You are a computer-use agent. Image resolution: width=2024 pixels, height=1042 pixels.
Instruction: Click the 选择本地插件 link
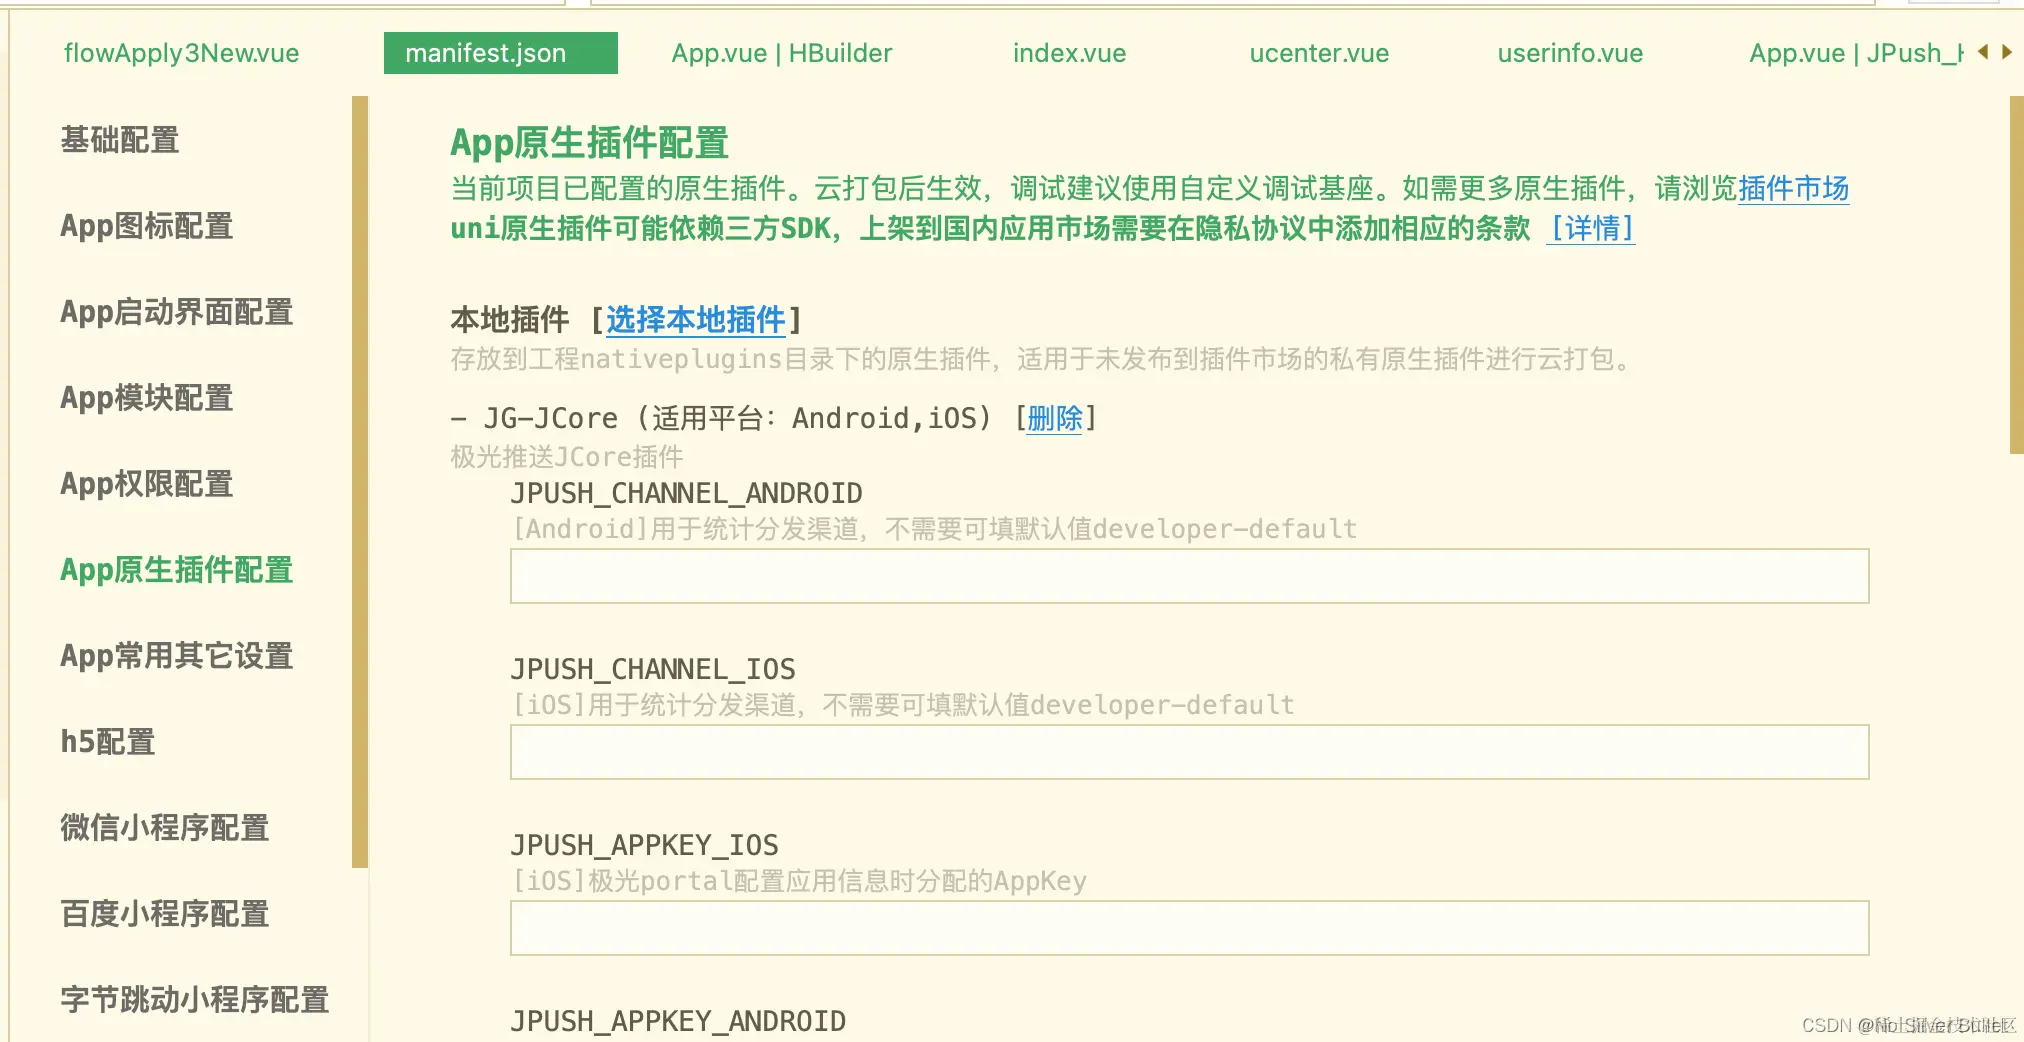696,320
